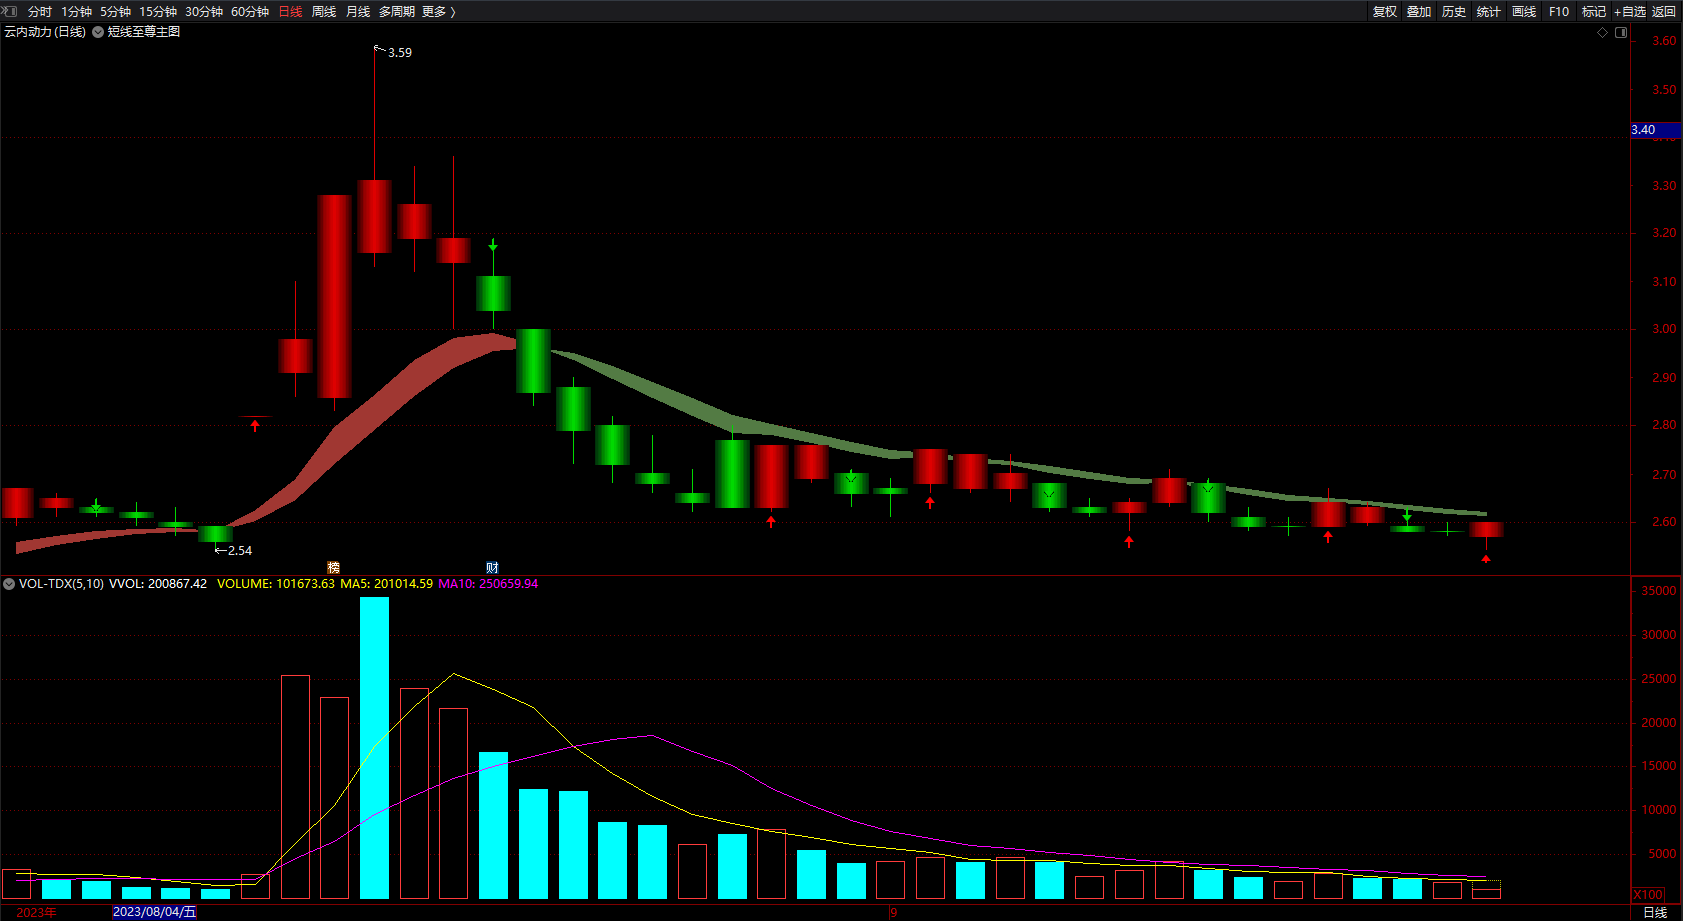
Task: Open the 多周期 multi-period view
Action: click(396, 12)
